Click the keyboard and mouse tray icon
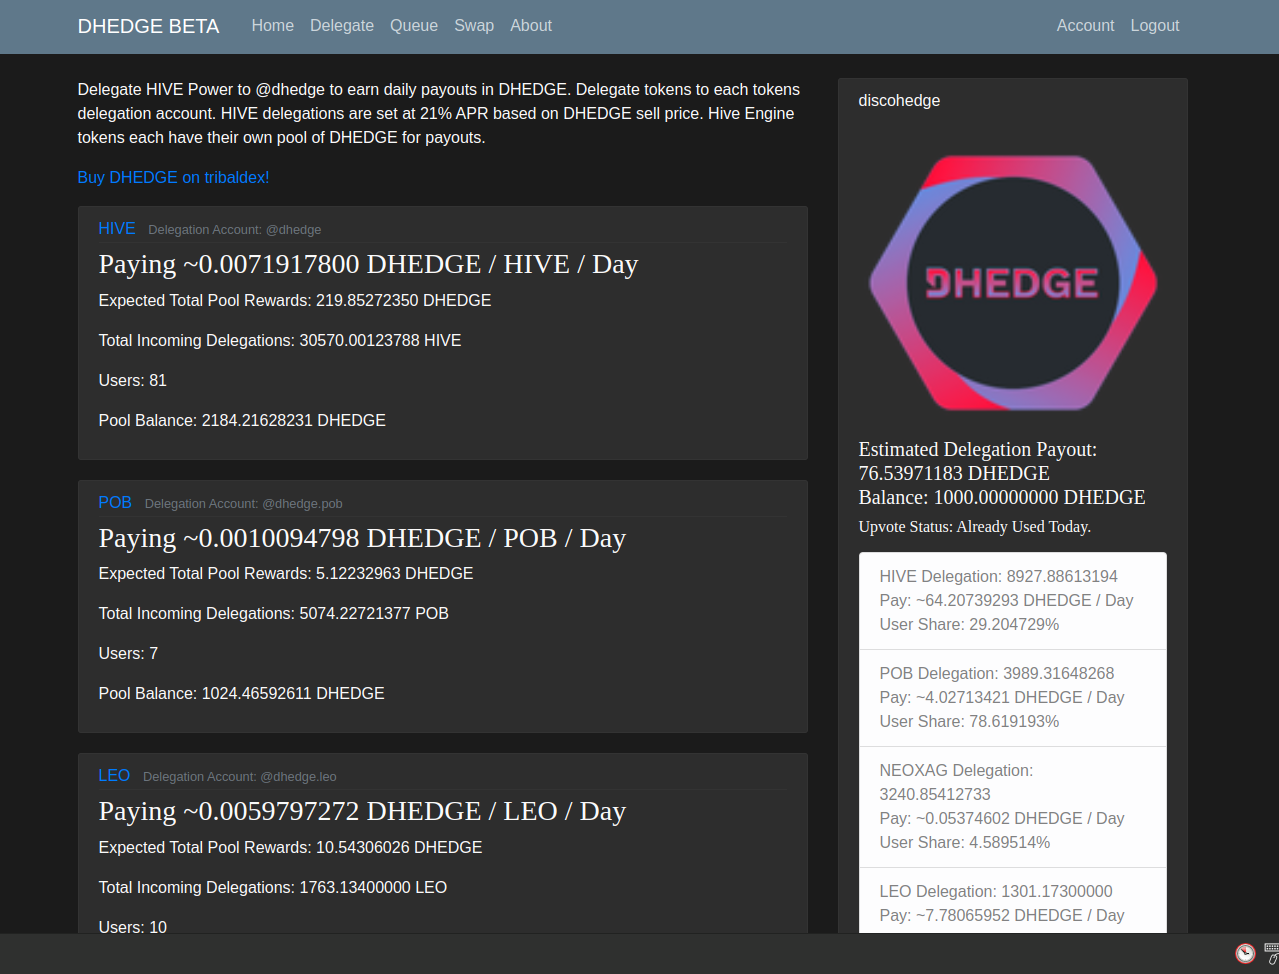This screenshot has width=1279, height=974. (1272, 953)
